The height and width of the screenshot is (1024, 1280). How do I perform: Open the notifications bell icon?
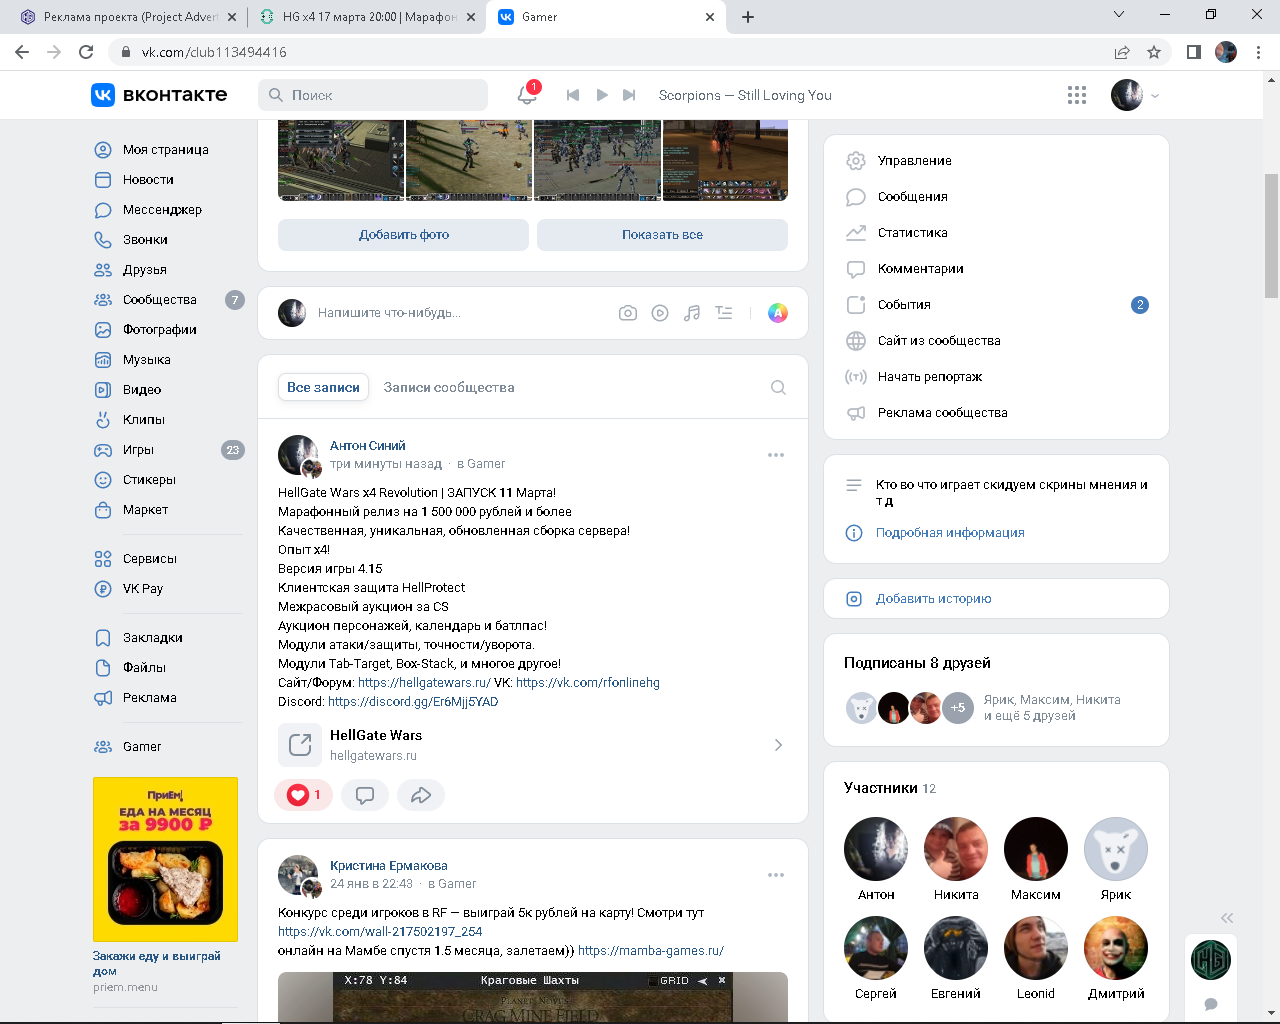(x=527, y=95)
